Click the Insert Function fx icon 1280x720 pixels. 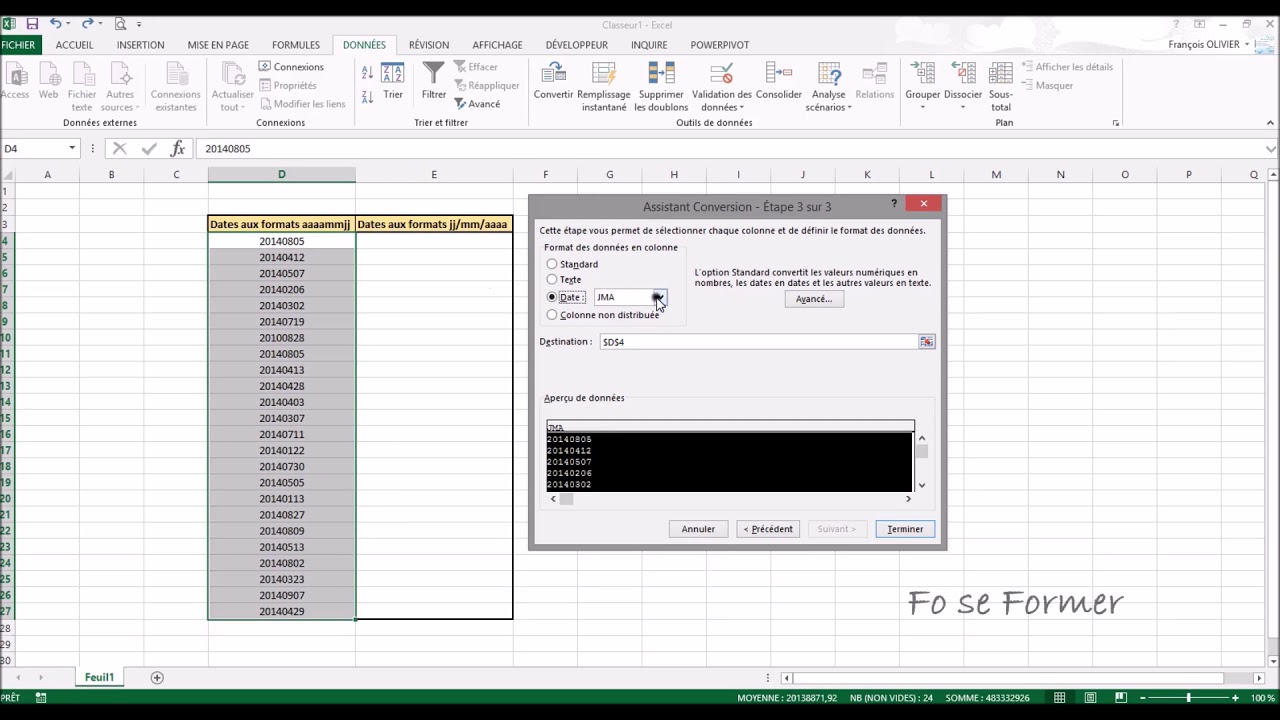point(178,148)
